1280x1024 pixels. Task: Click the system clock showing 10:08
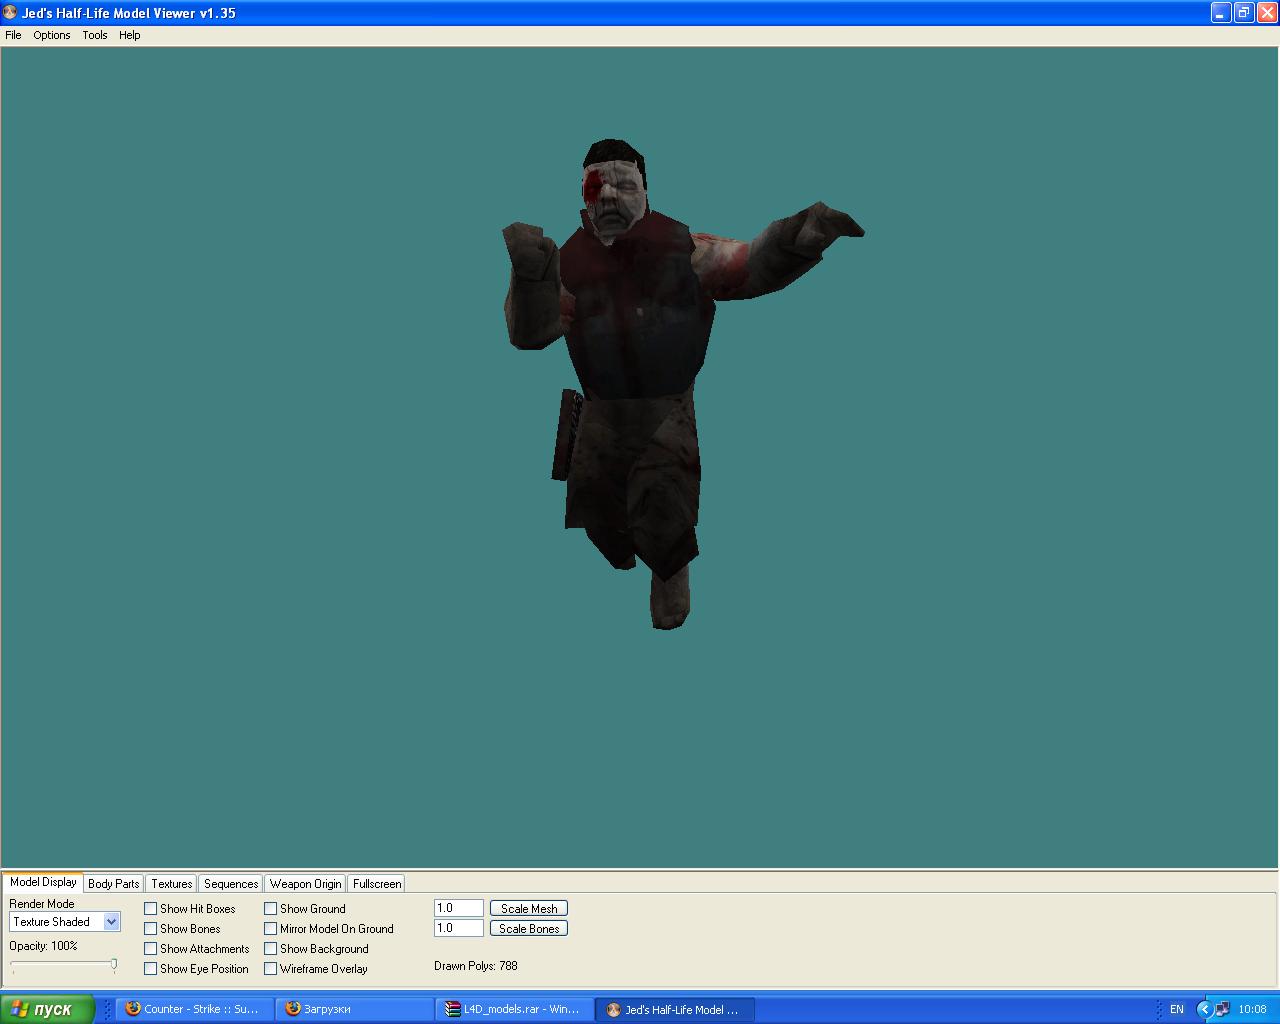1252,1009
